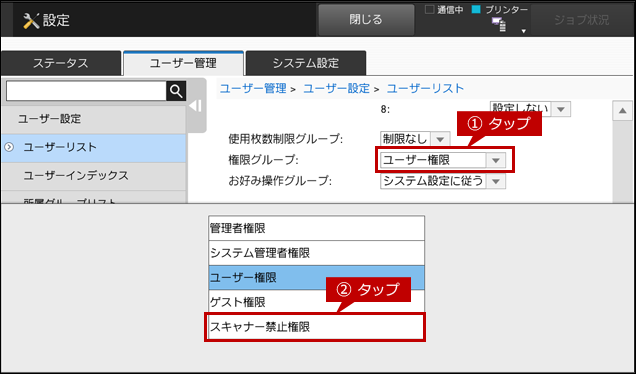Select スキャナー禁止権限 from the list
The width and height of the screenshot is (636, 374).
[x=315, y=327]
